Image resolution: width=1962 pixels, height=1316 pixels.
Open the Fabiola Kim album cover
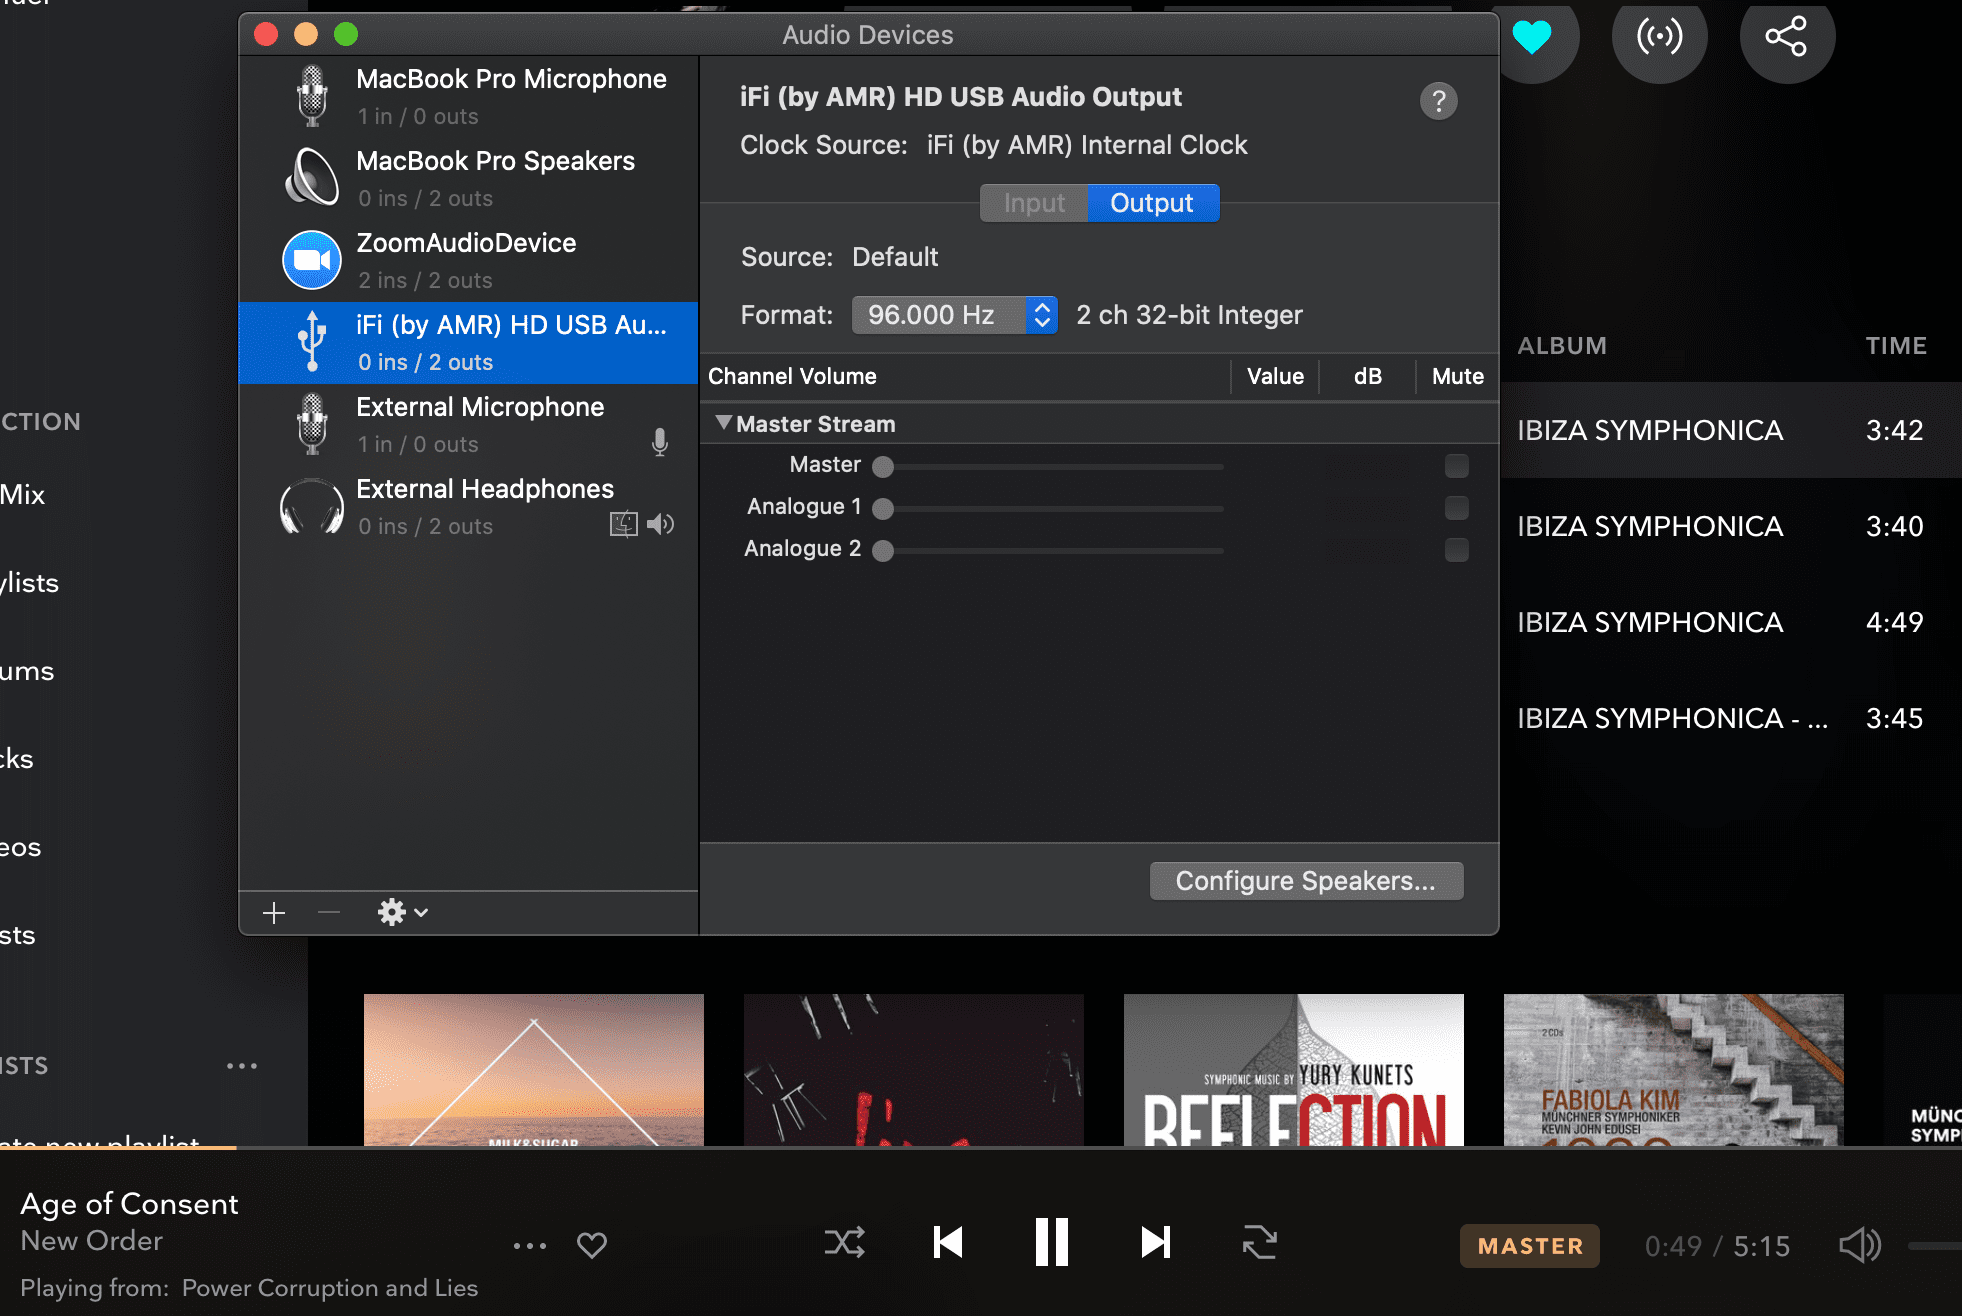pos(1674,1069)
